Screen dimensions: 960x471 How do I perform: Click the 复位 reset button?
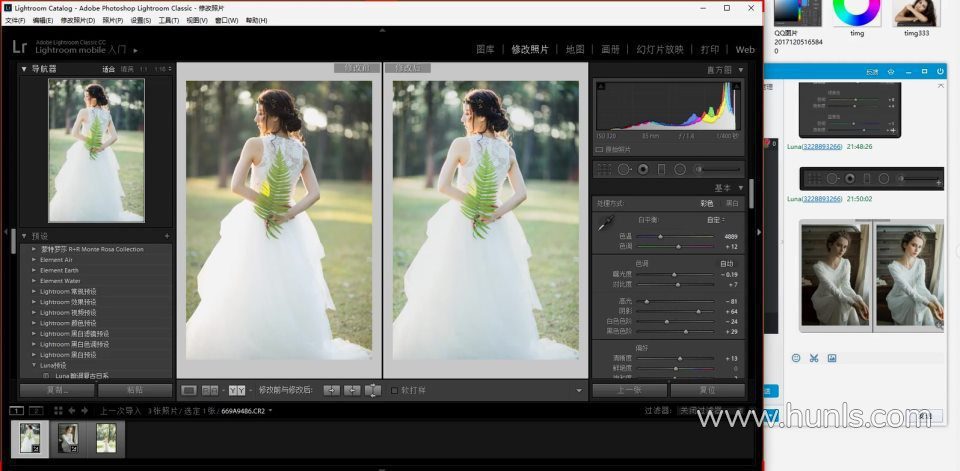(707, 390)
